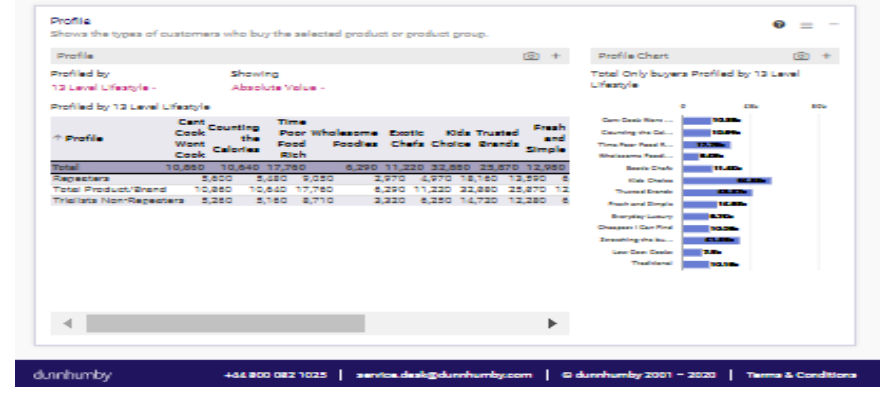Minimize the Profile widget with the dash icon
The width and height of the screenshot is (886, 396).
(834, 24)
